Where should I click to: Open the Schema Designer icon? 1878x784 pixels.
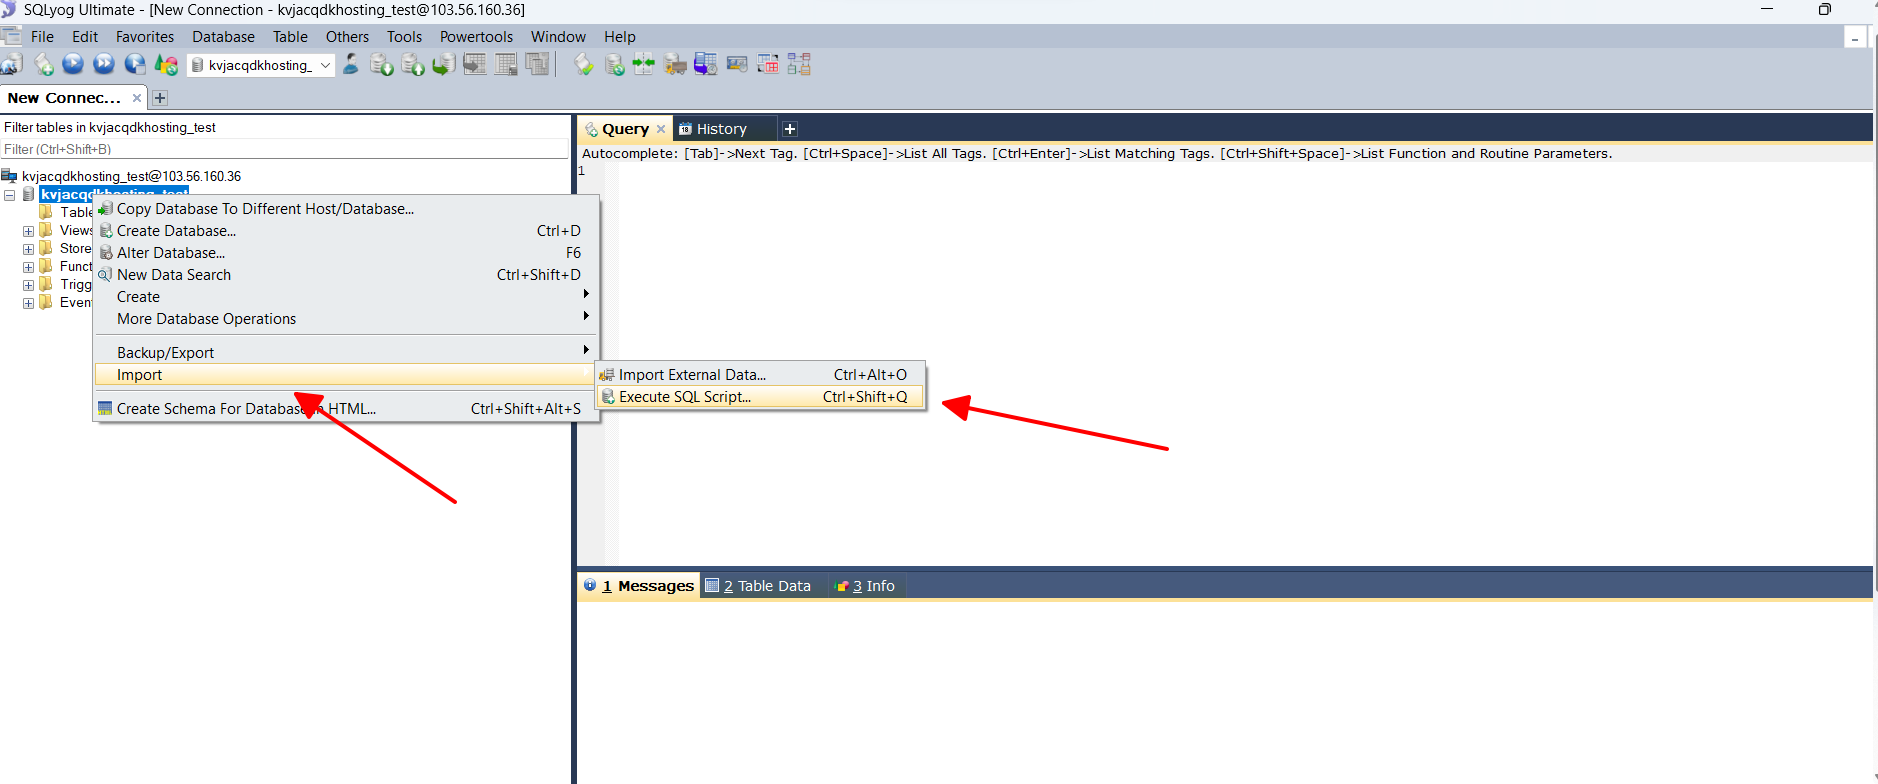point(799,65)
